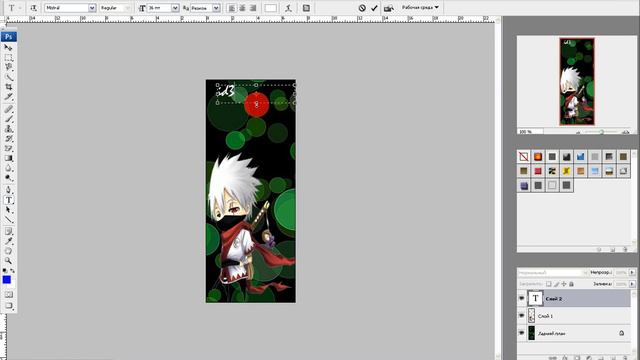Enable lock transparent pixels

[549, 284]
